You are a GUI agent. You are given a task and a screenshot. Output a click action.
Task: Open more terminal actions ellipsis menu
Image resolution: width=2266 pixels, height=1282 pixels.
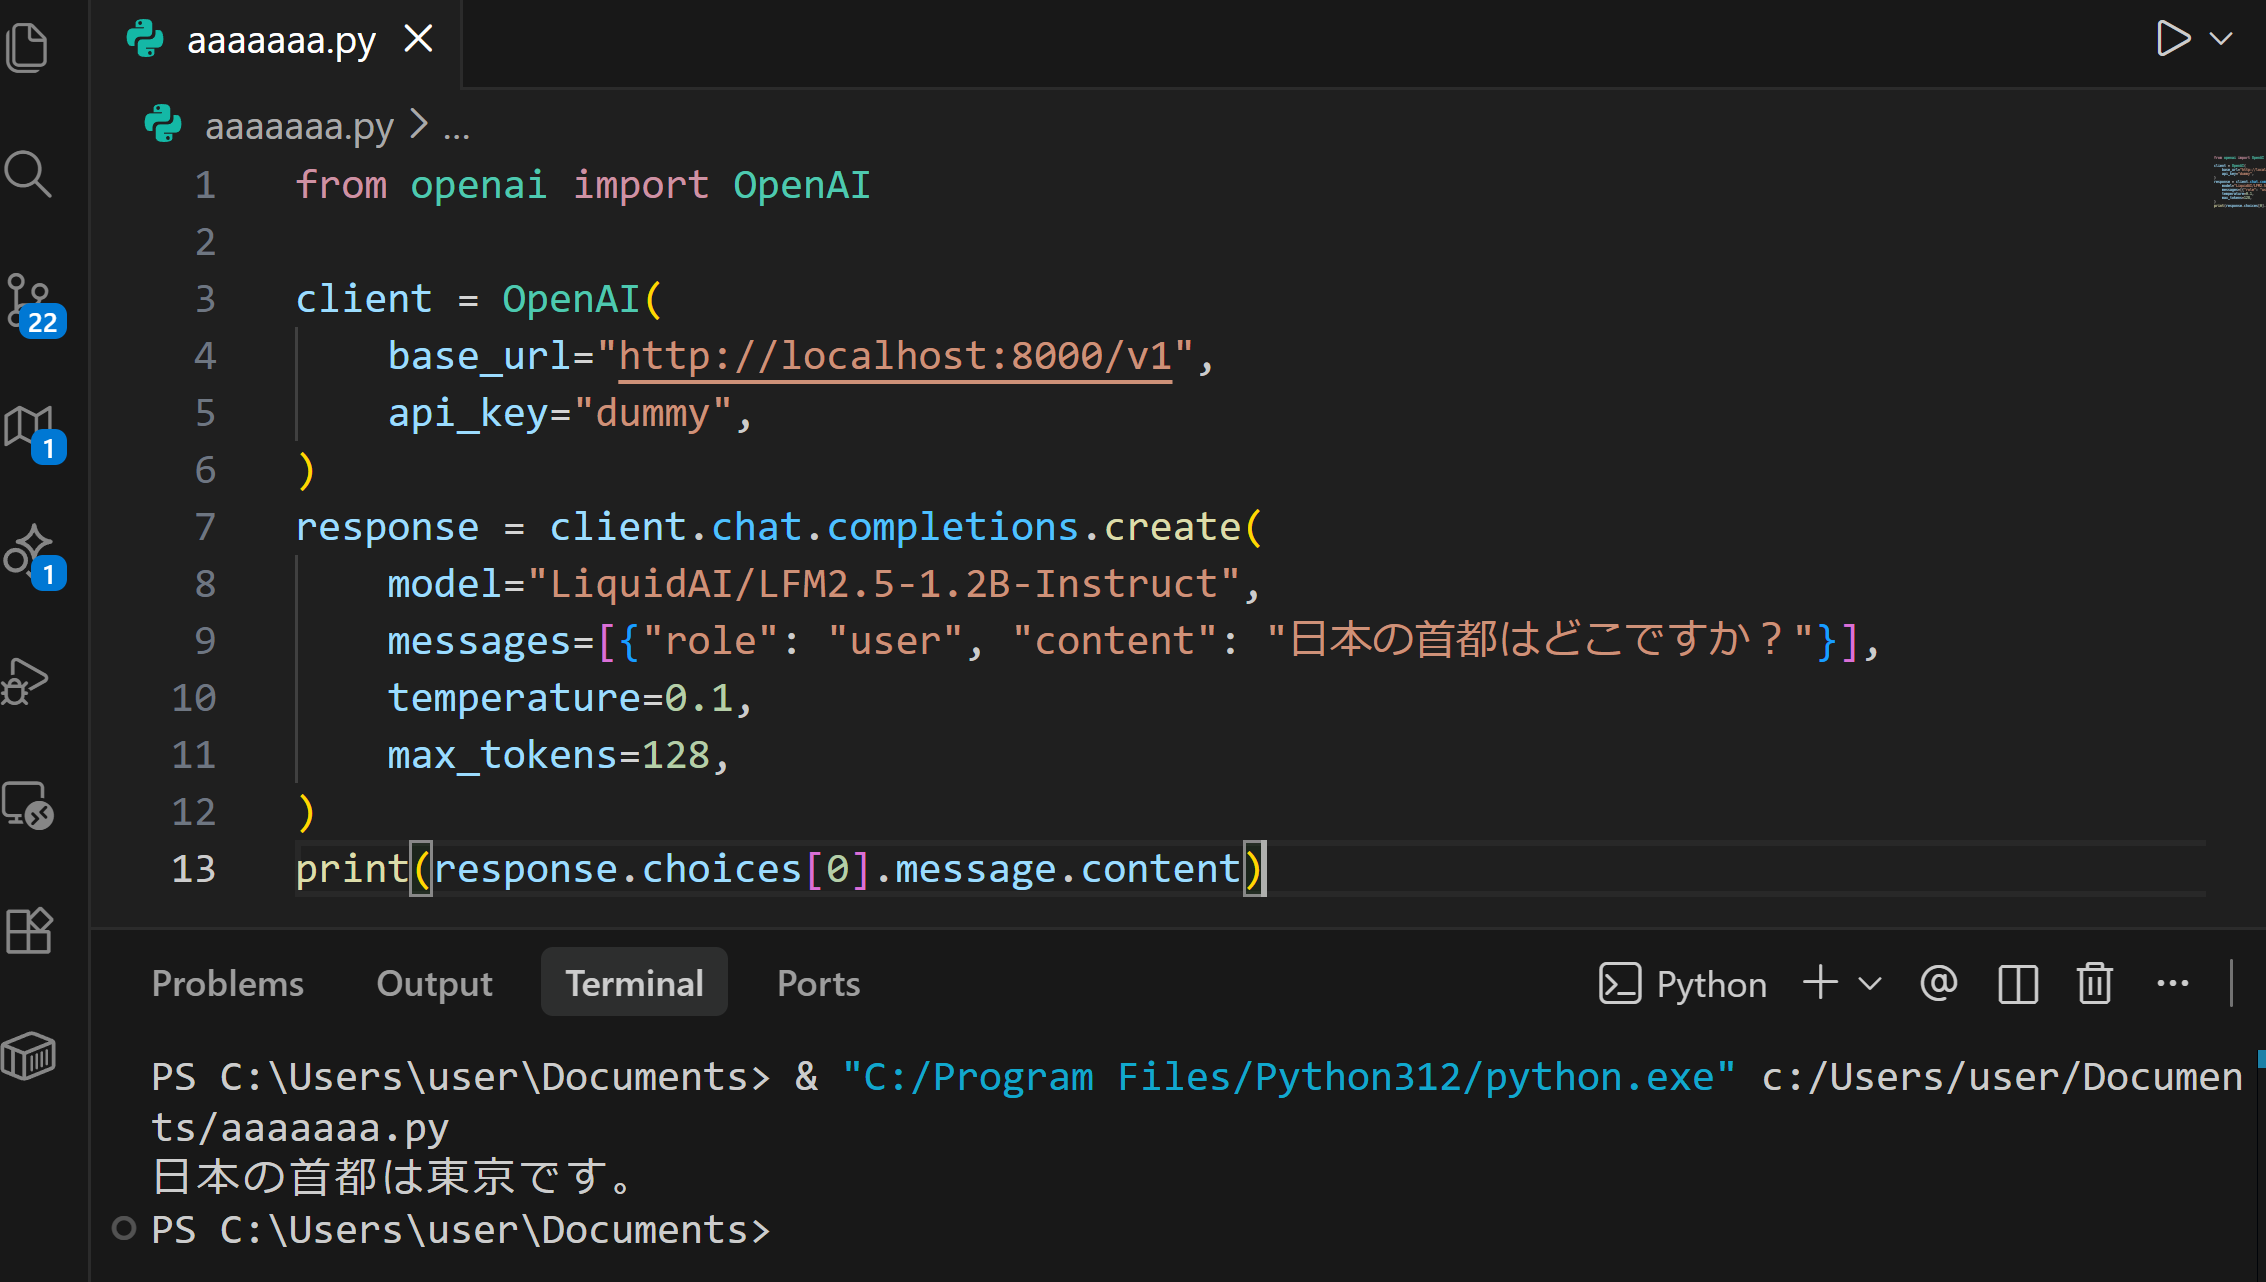[x=2173, y=984]
